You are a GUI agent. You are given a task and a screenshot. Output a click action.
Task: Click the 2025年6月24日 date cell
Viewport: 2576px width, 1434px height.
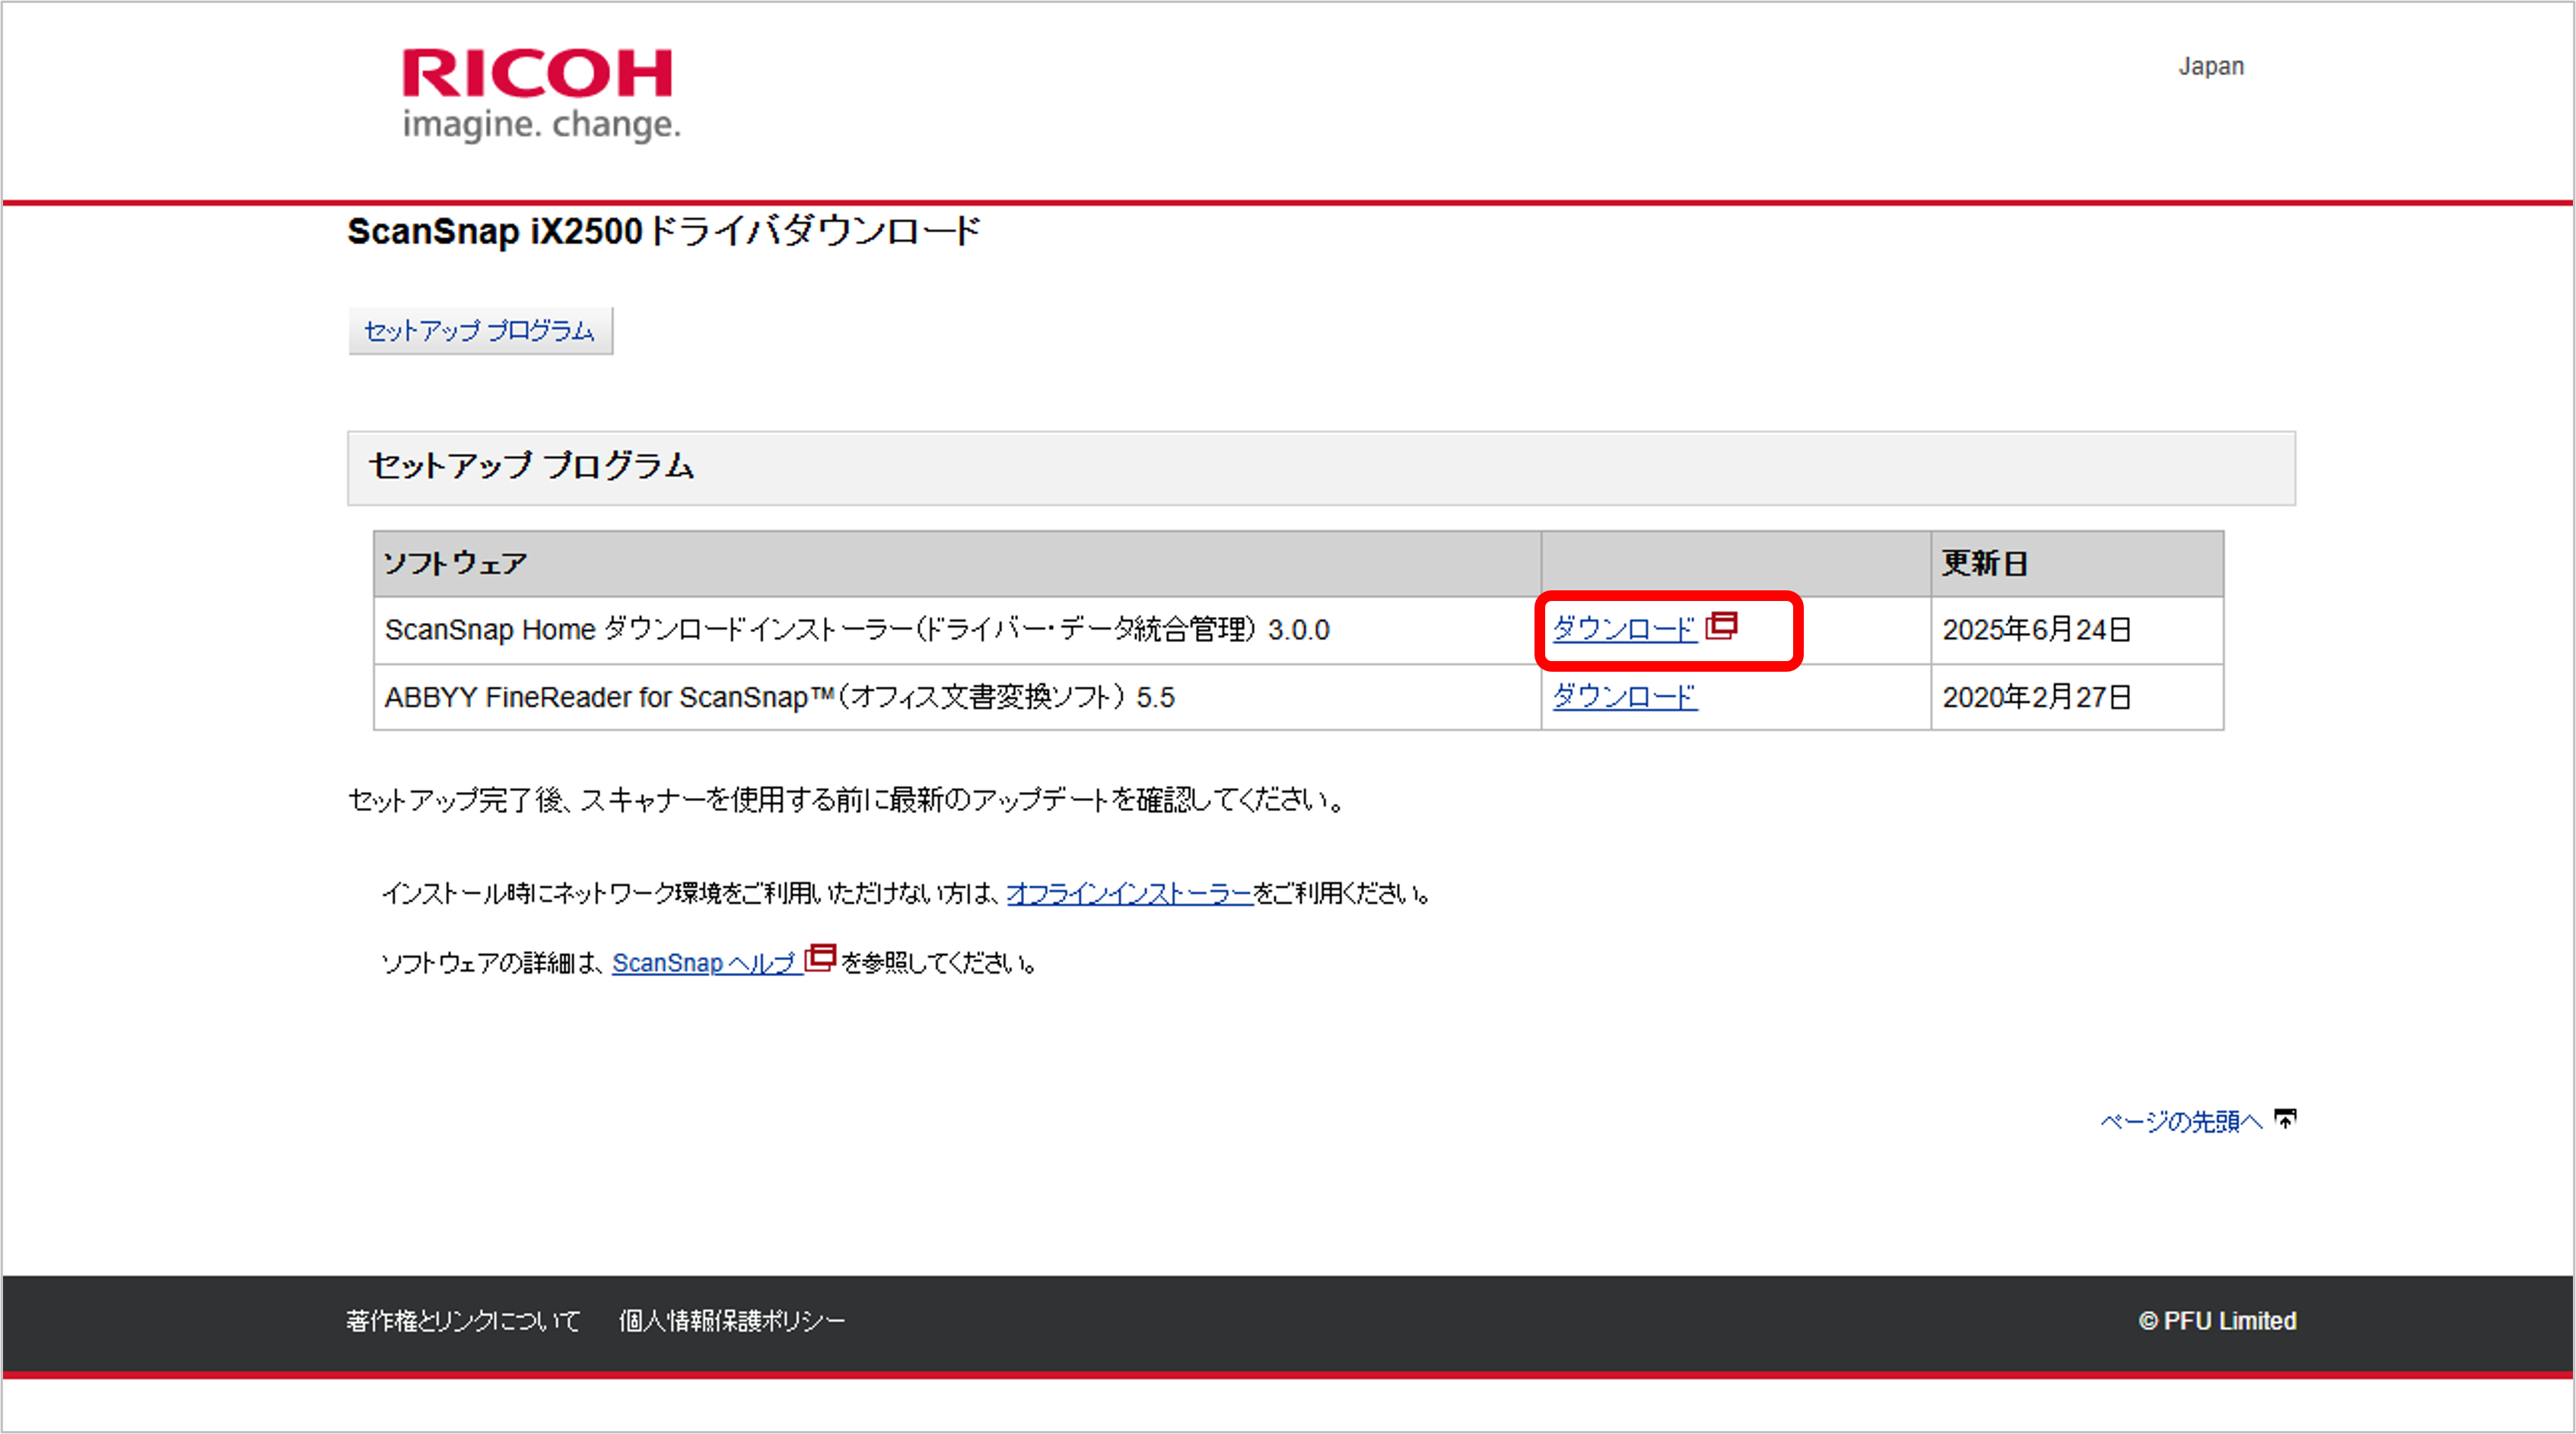(x=2036, y=630)
